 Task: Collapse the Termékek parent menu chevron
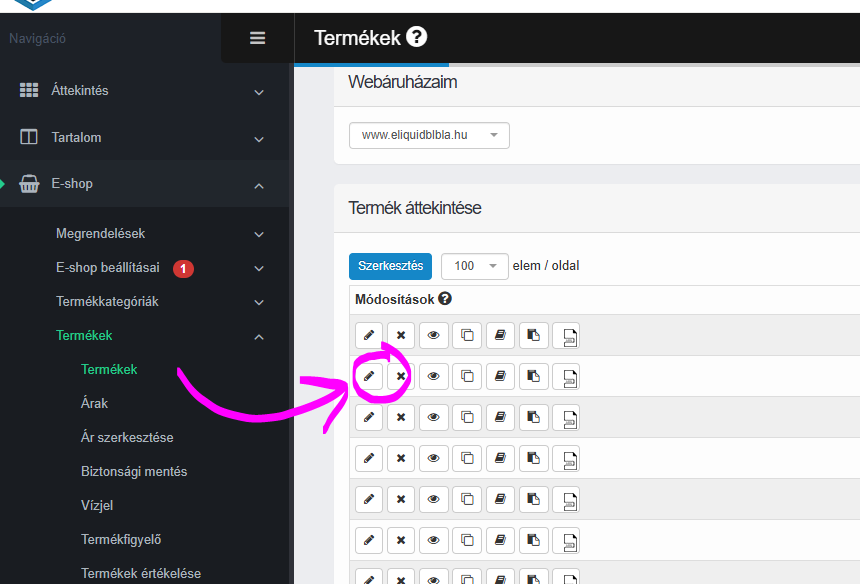click(259, 337)
